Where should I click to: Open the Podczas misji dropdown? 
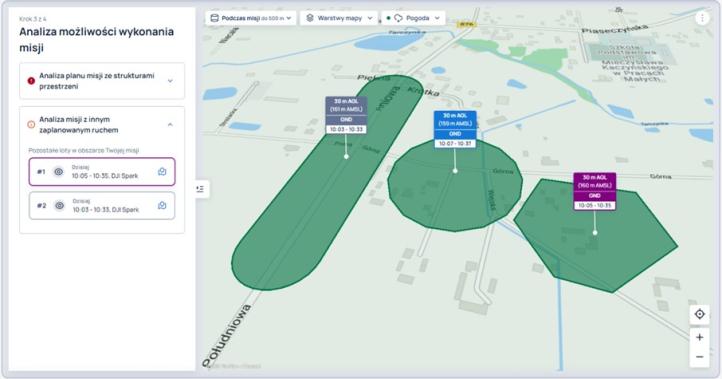pos(250,18)
